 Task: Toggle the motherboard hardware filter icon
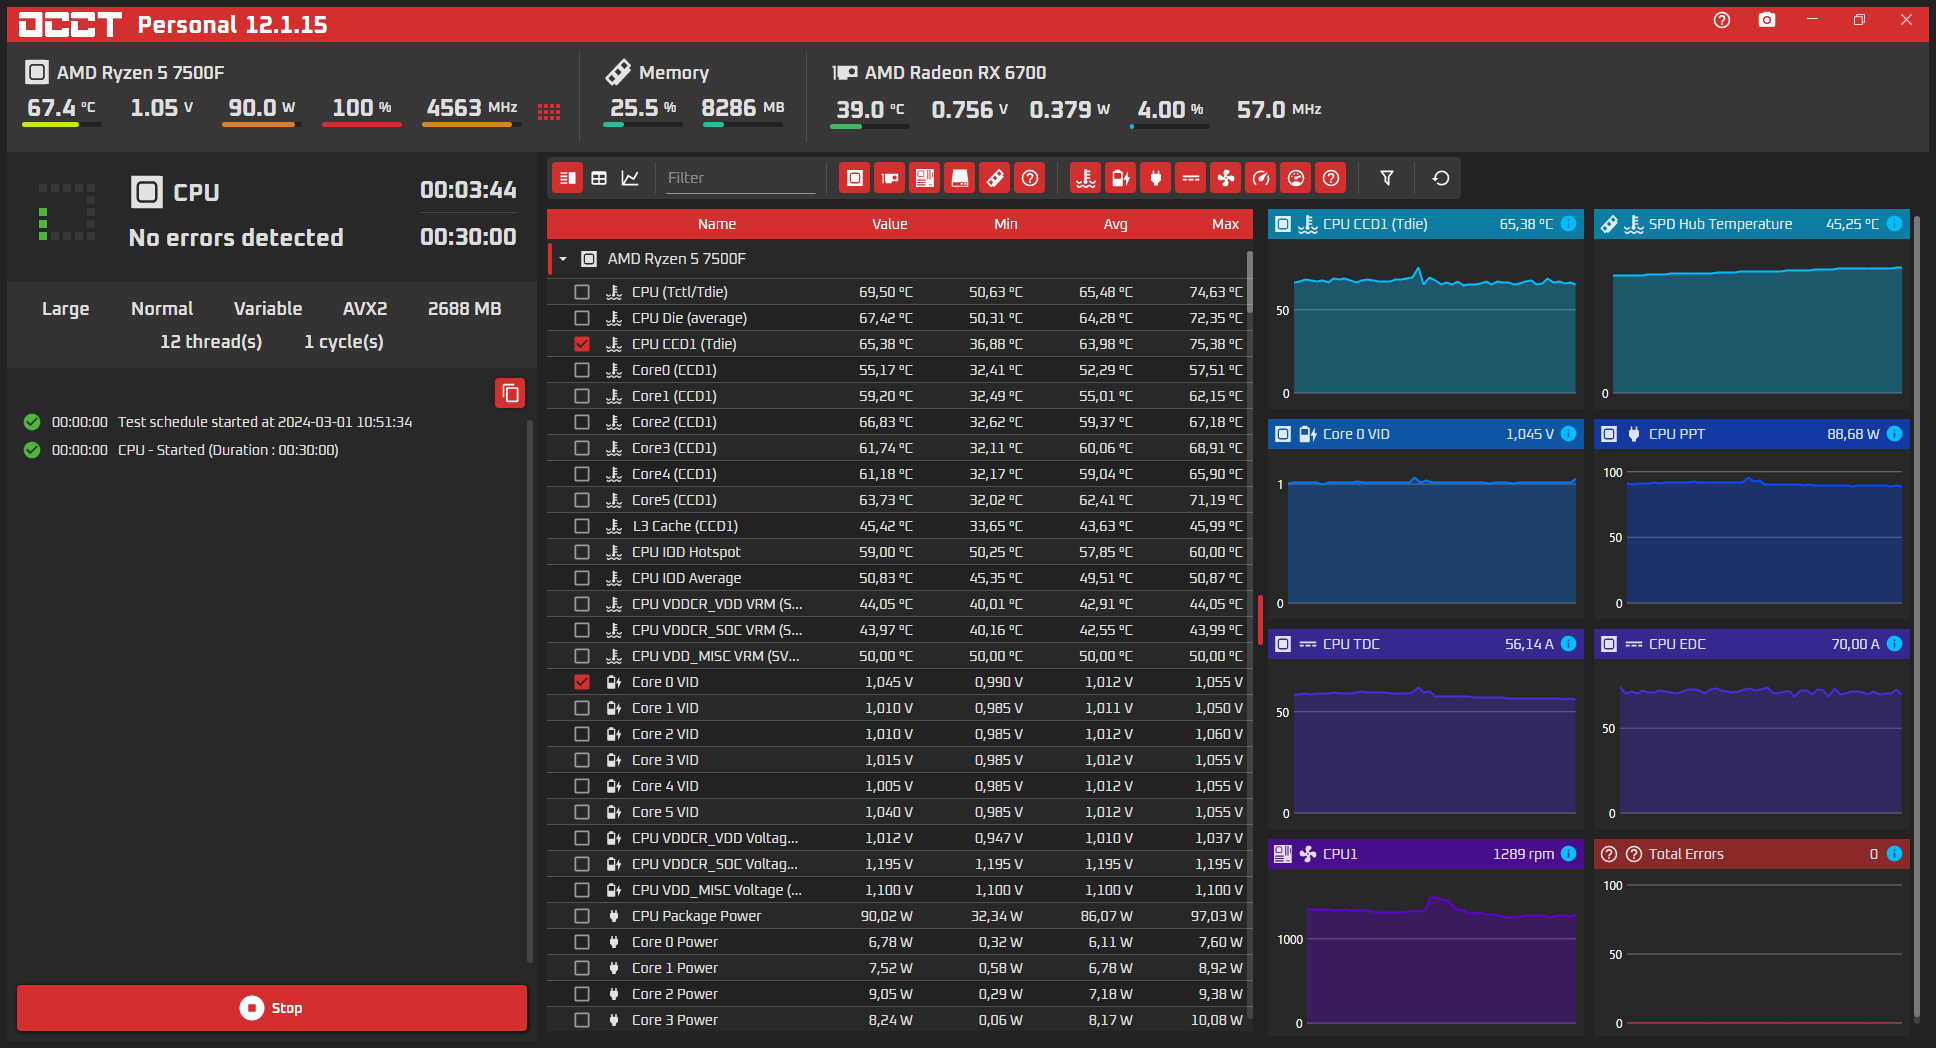(x=925, y=178)
